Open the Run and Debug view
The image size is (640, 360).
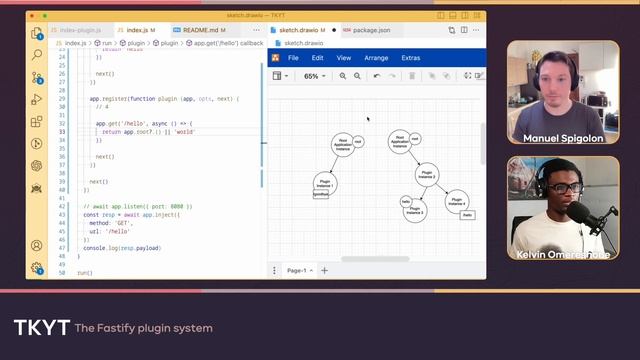[37, 99]
